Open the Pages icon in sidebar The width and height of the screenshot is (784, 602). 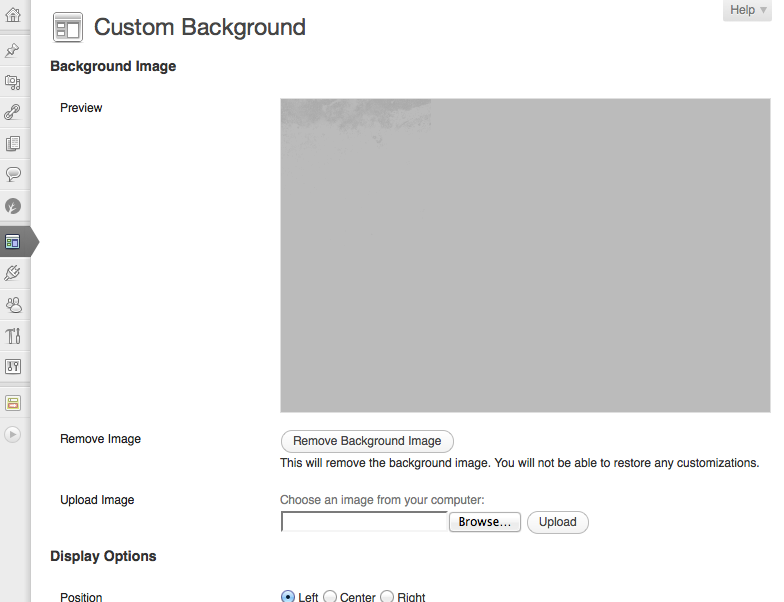point(13,144)
